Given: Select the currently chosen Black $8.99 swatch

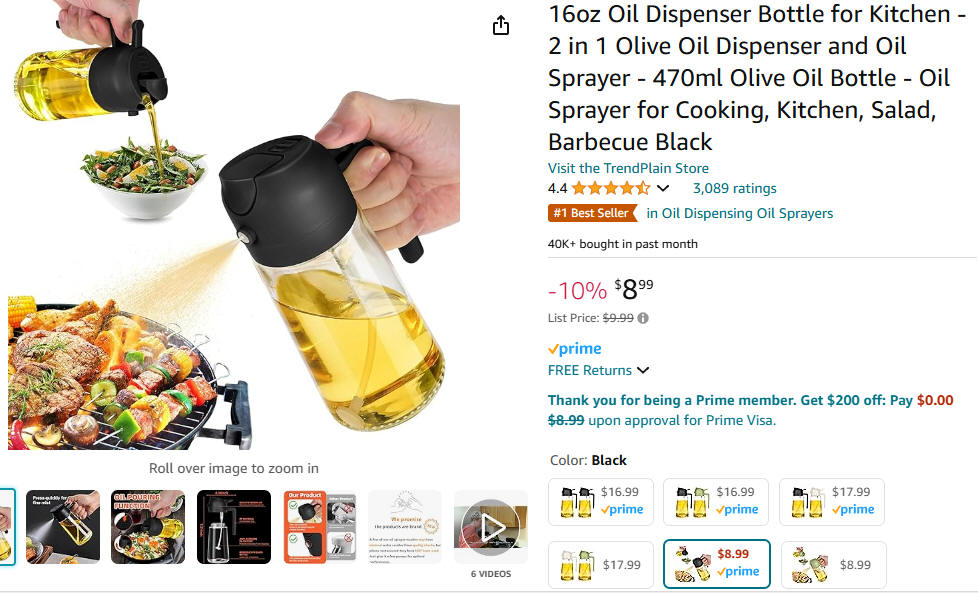Looking at the screenshot, I should [717, 564].
